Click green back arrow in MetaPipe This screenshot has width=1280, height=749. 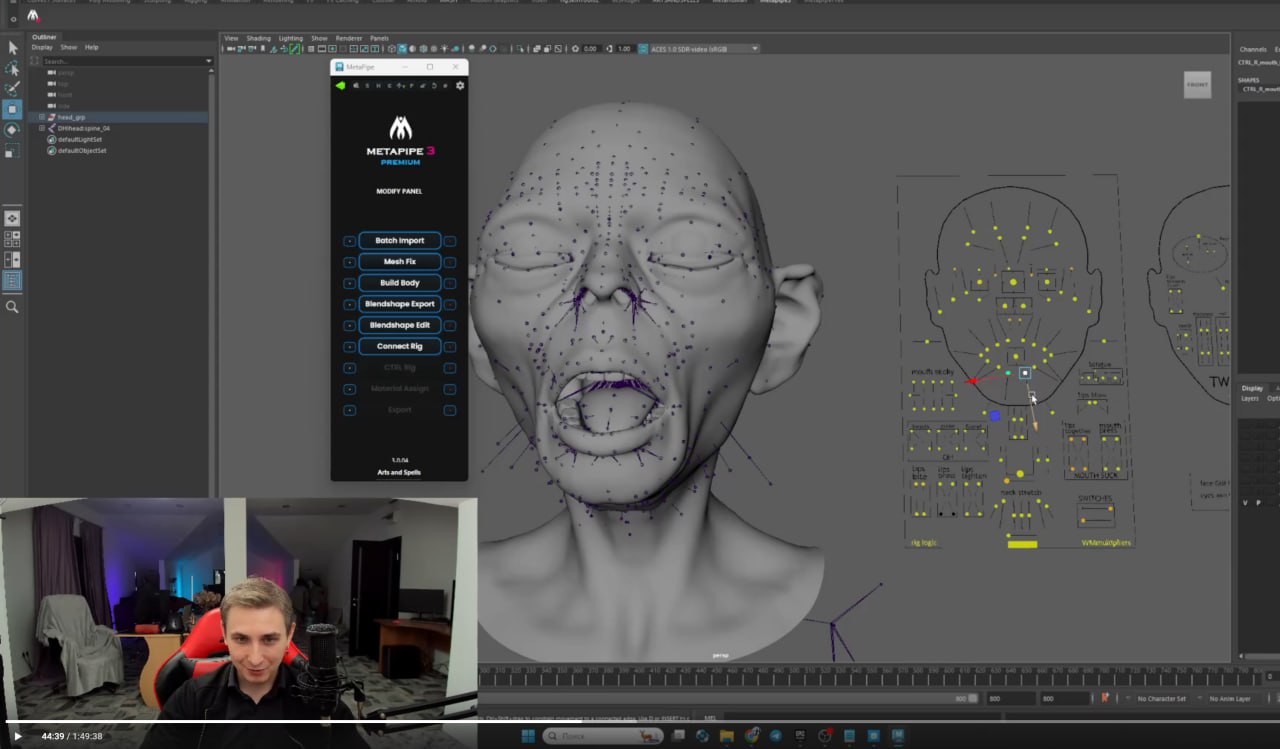click(x=340, y=86)
